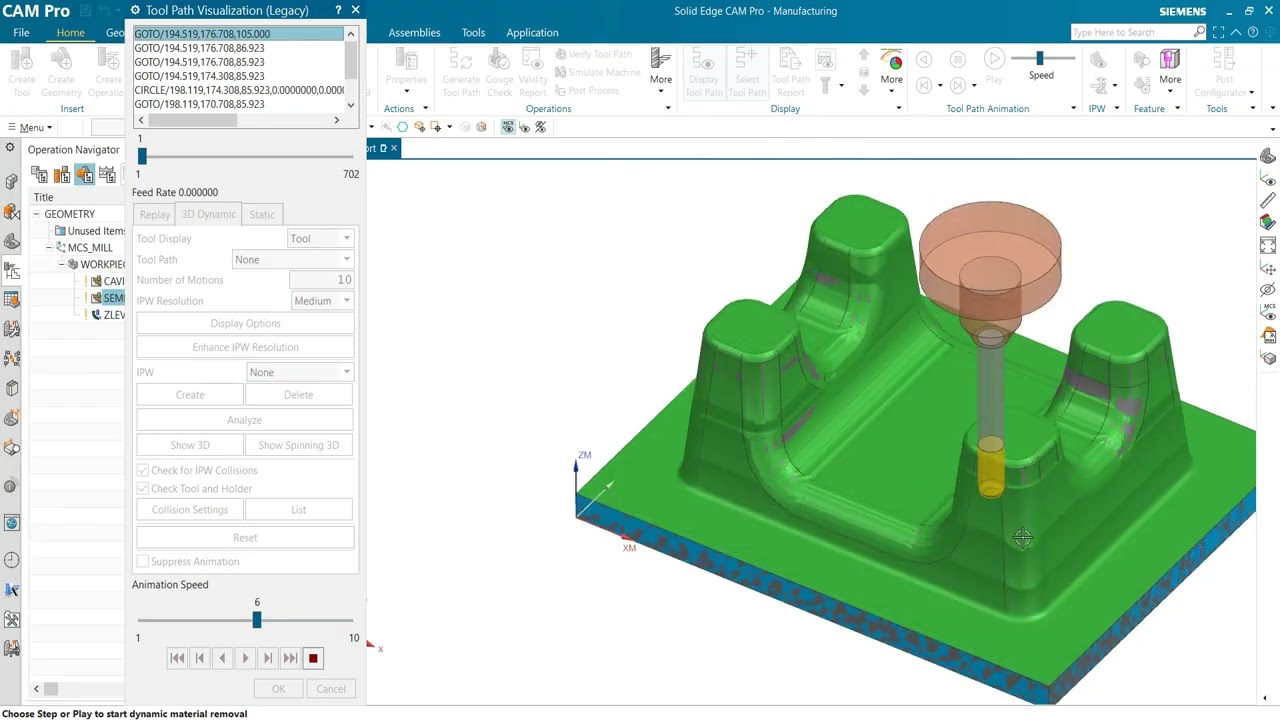Click the Create Geometry ribbon icon

(x=61, y=72)
